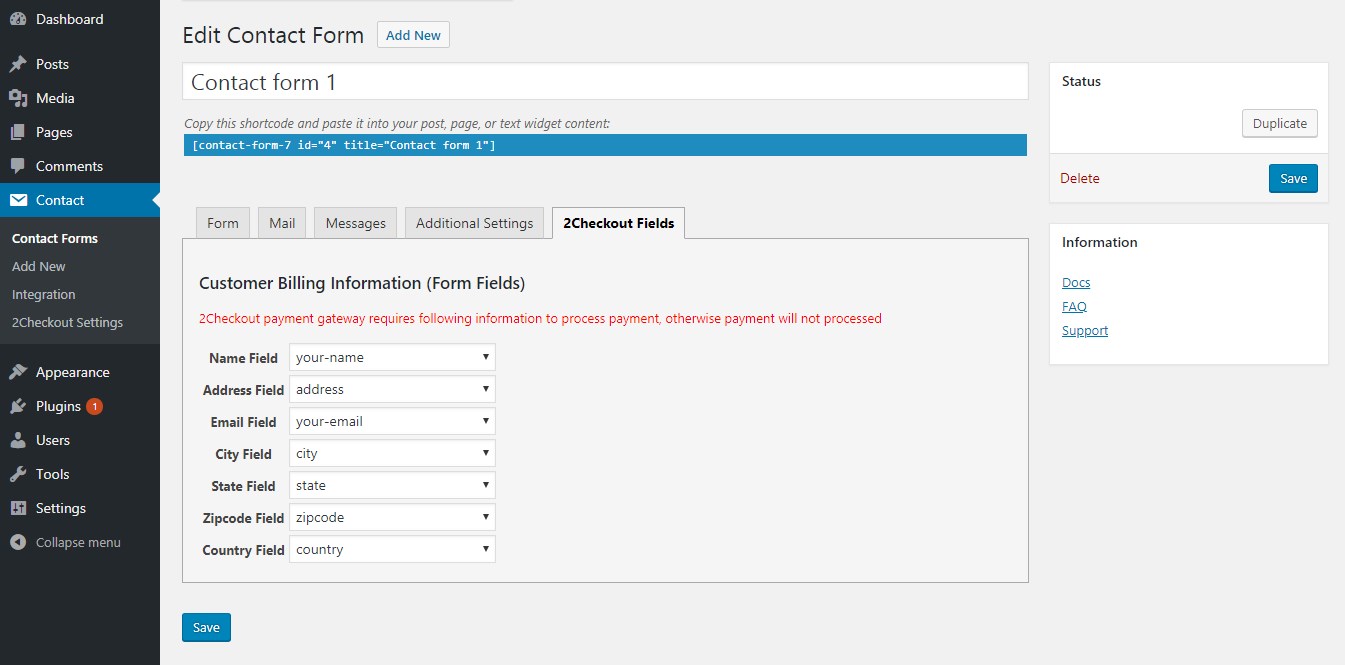
Task: Open the Zipcode Field dropdown
Action: (392, 517)
